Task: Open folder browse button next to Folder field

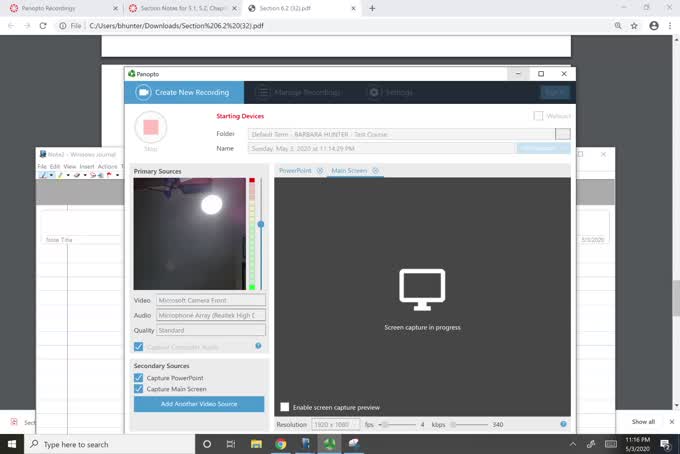Action: 563,134
